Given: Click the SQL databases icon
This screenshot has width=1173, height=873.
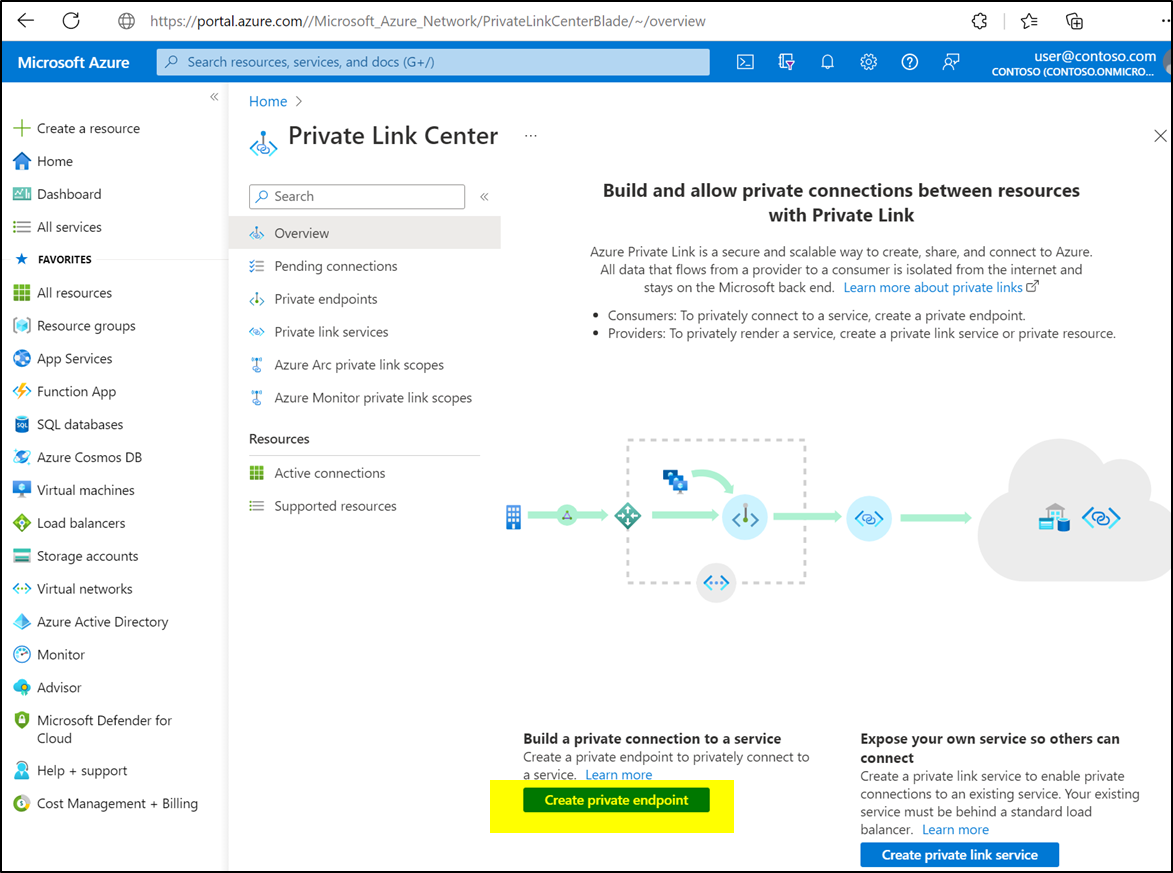Looking at the screenshot, I should coord(22,424).
